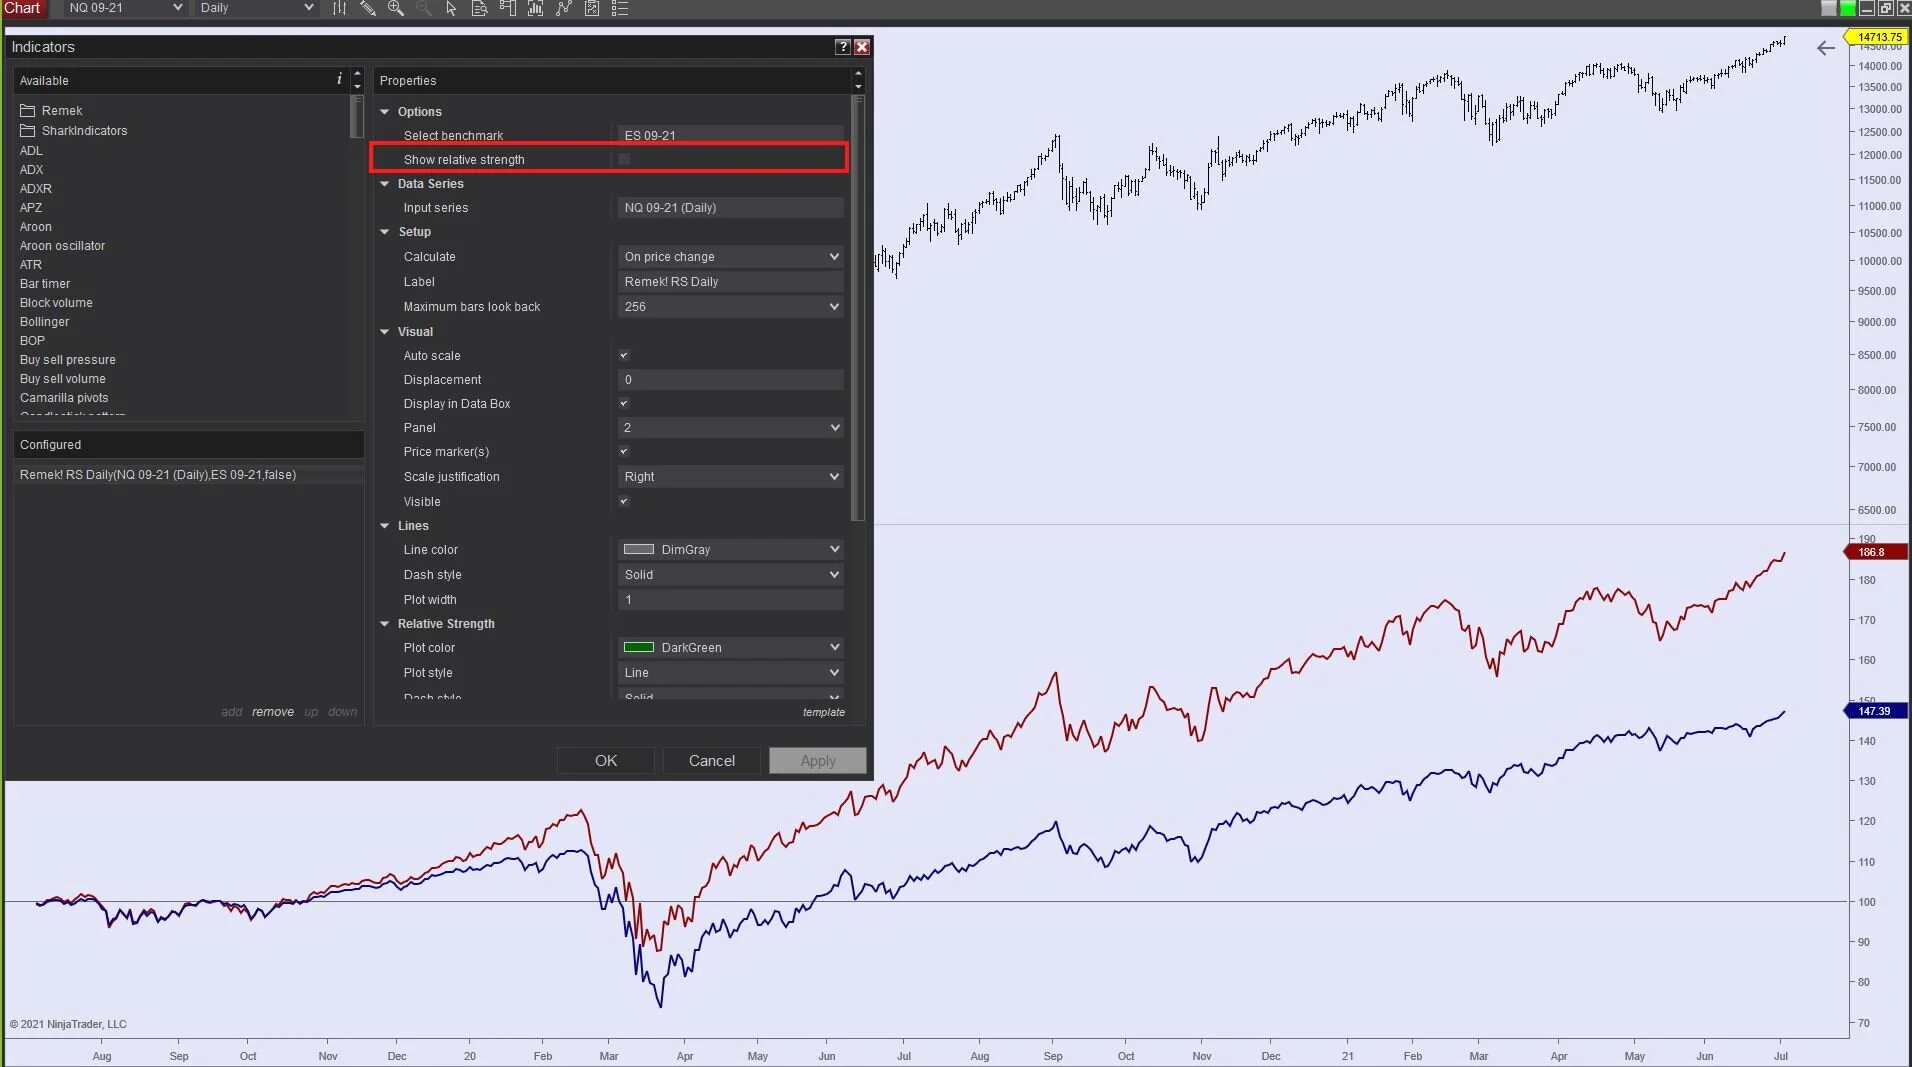Select Buy sell pressure indicator
The height and width of the screenshot is (1067, 1912).
(68, 360)
